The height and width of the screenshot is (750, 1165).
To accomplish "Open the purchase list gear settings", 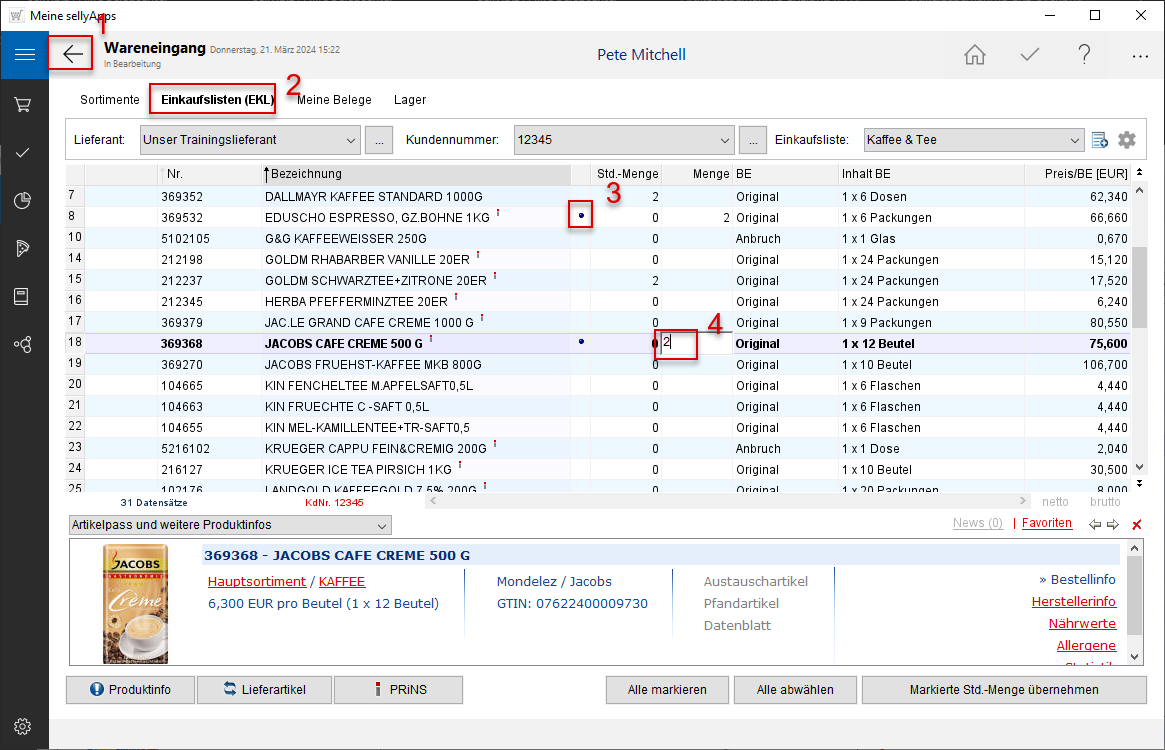I will pos(1127,140).
